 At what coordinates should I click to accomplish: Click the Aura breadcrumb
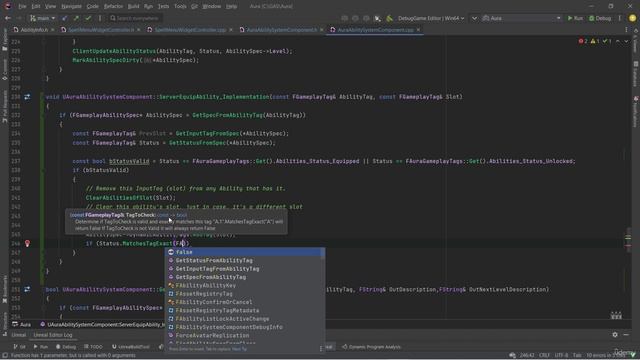tap(22, 324)
